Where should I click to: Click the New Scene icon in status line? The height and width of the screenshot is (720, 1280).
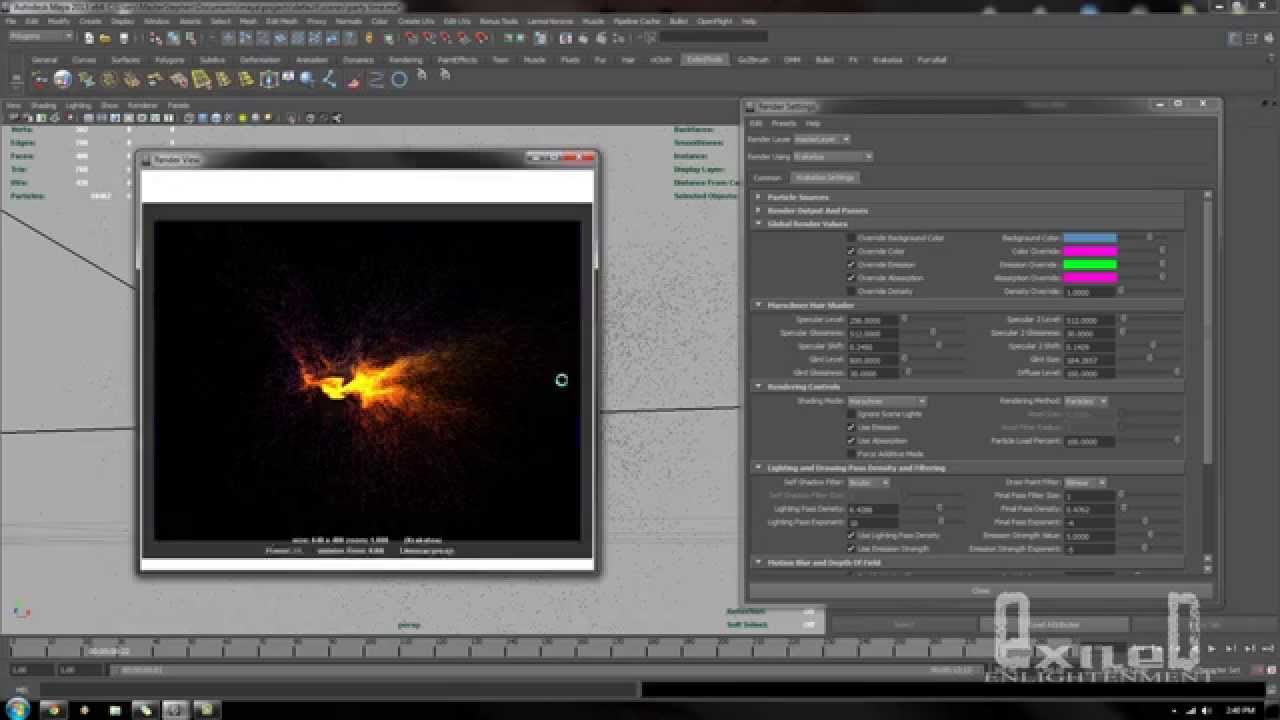89,38
